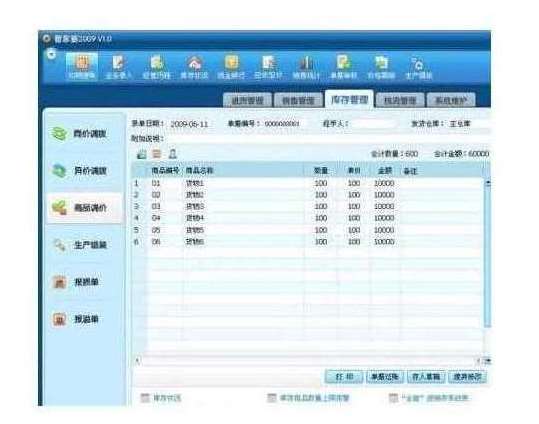
Task: Switch to the 进货管理 tab
Action: pos(247,100)
